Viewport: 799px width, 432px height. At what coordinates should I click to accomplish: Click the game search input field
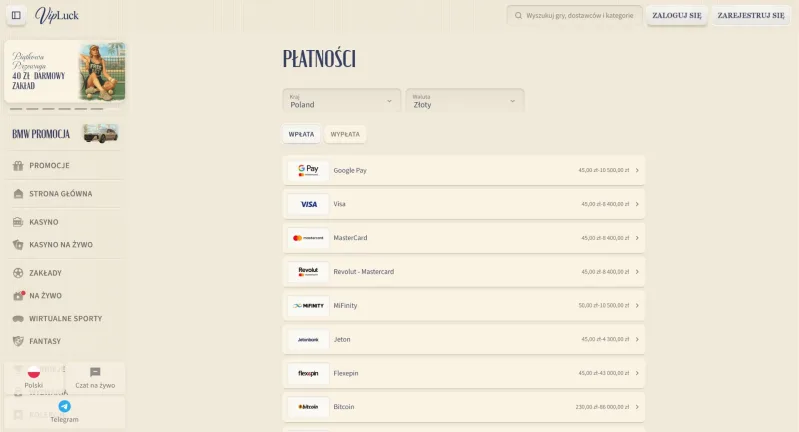[x=574, y=16]
